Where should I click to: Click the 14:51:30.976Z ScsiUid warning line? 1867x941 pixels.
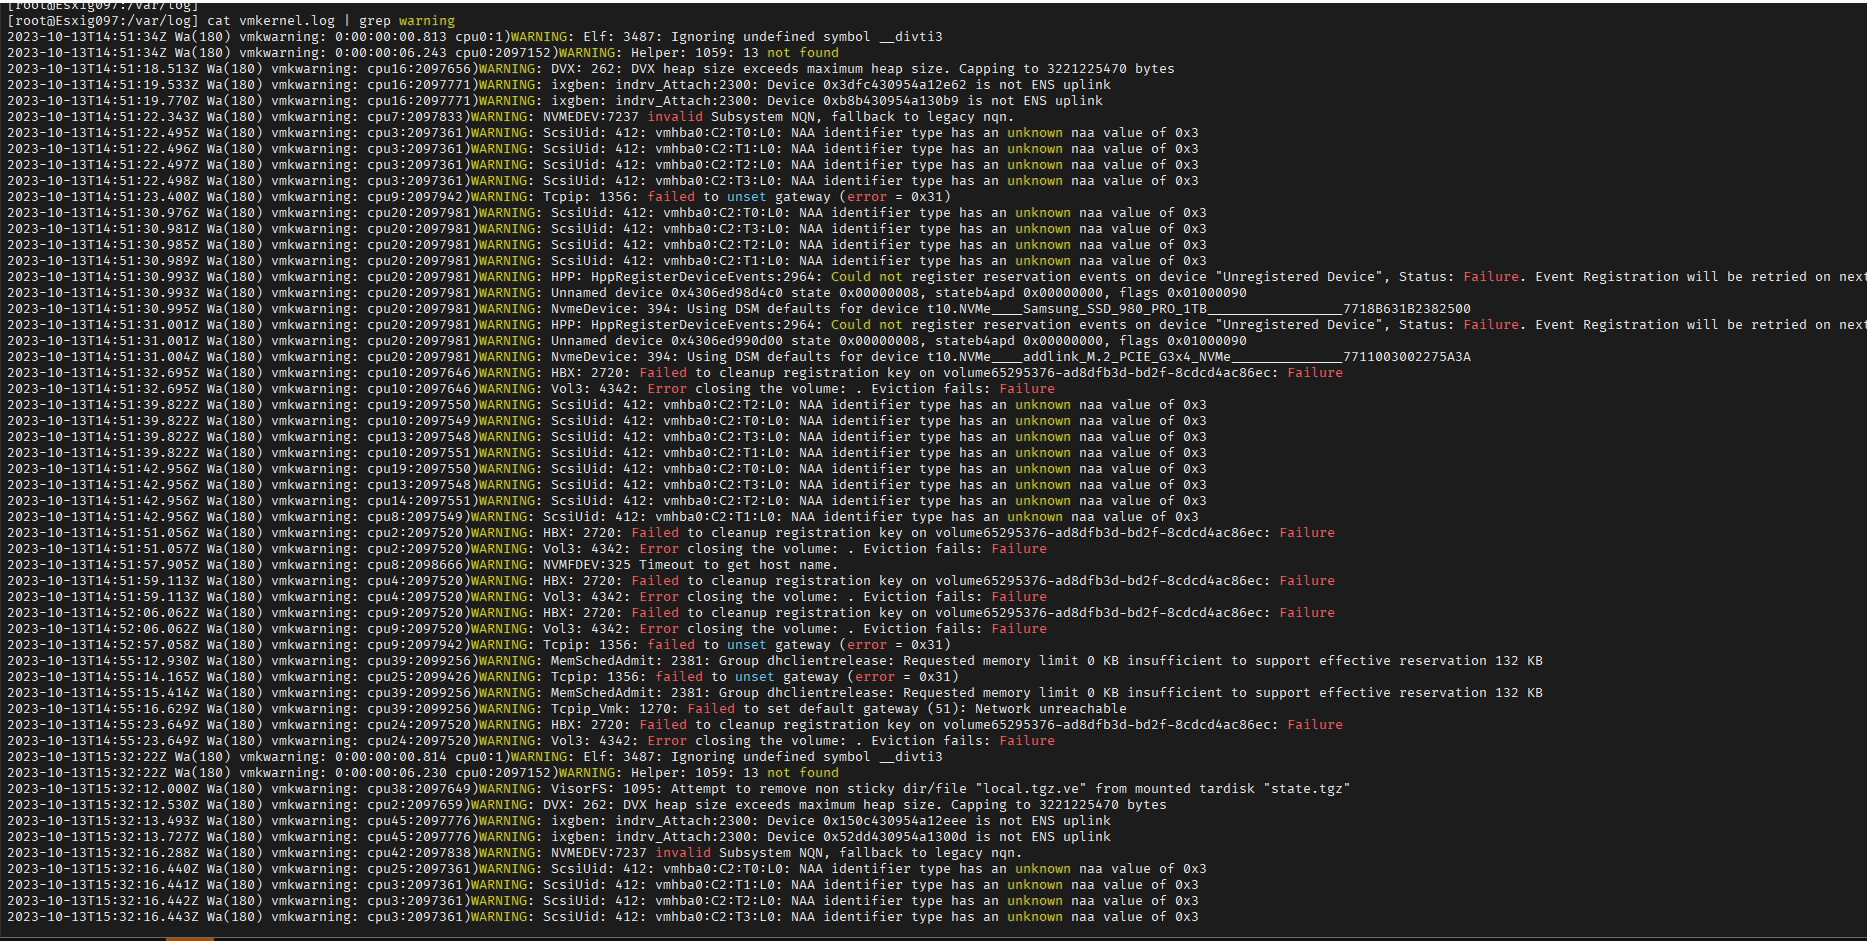(607, 213)
